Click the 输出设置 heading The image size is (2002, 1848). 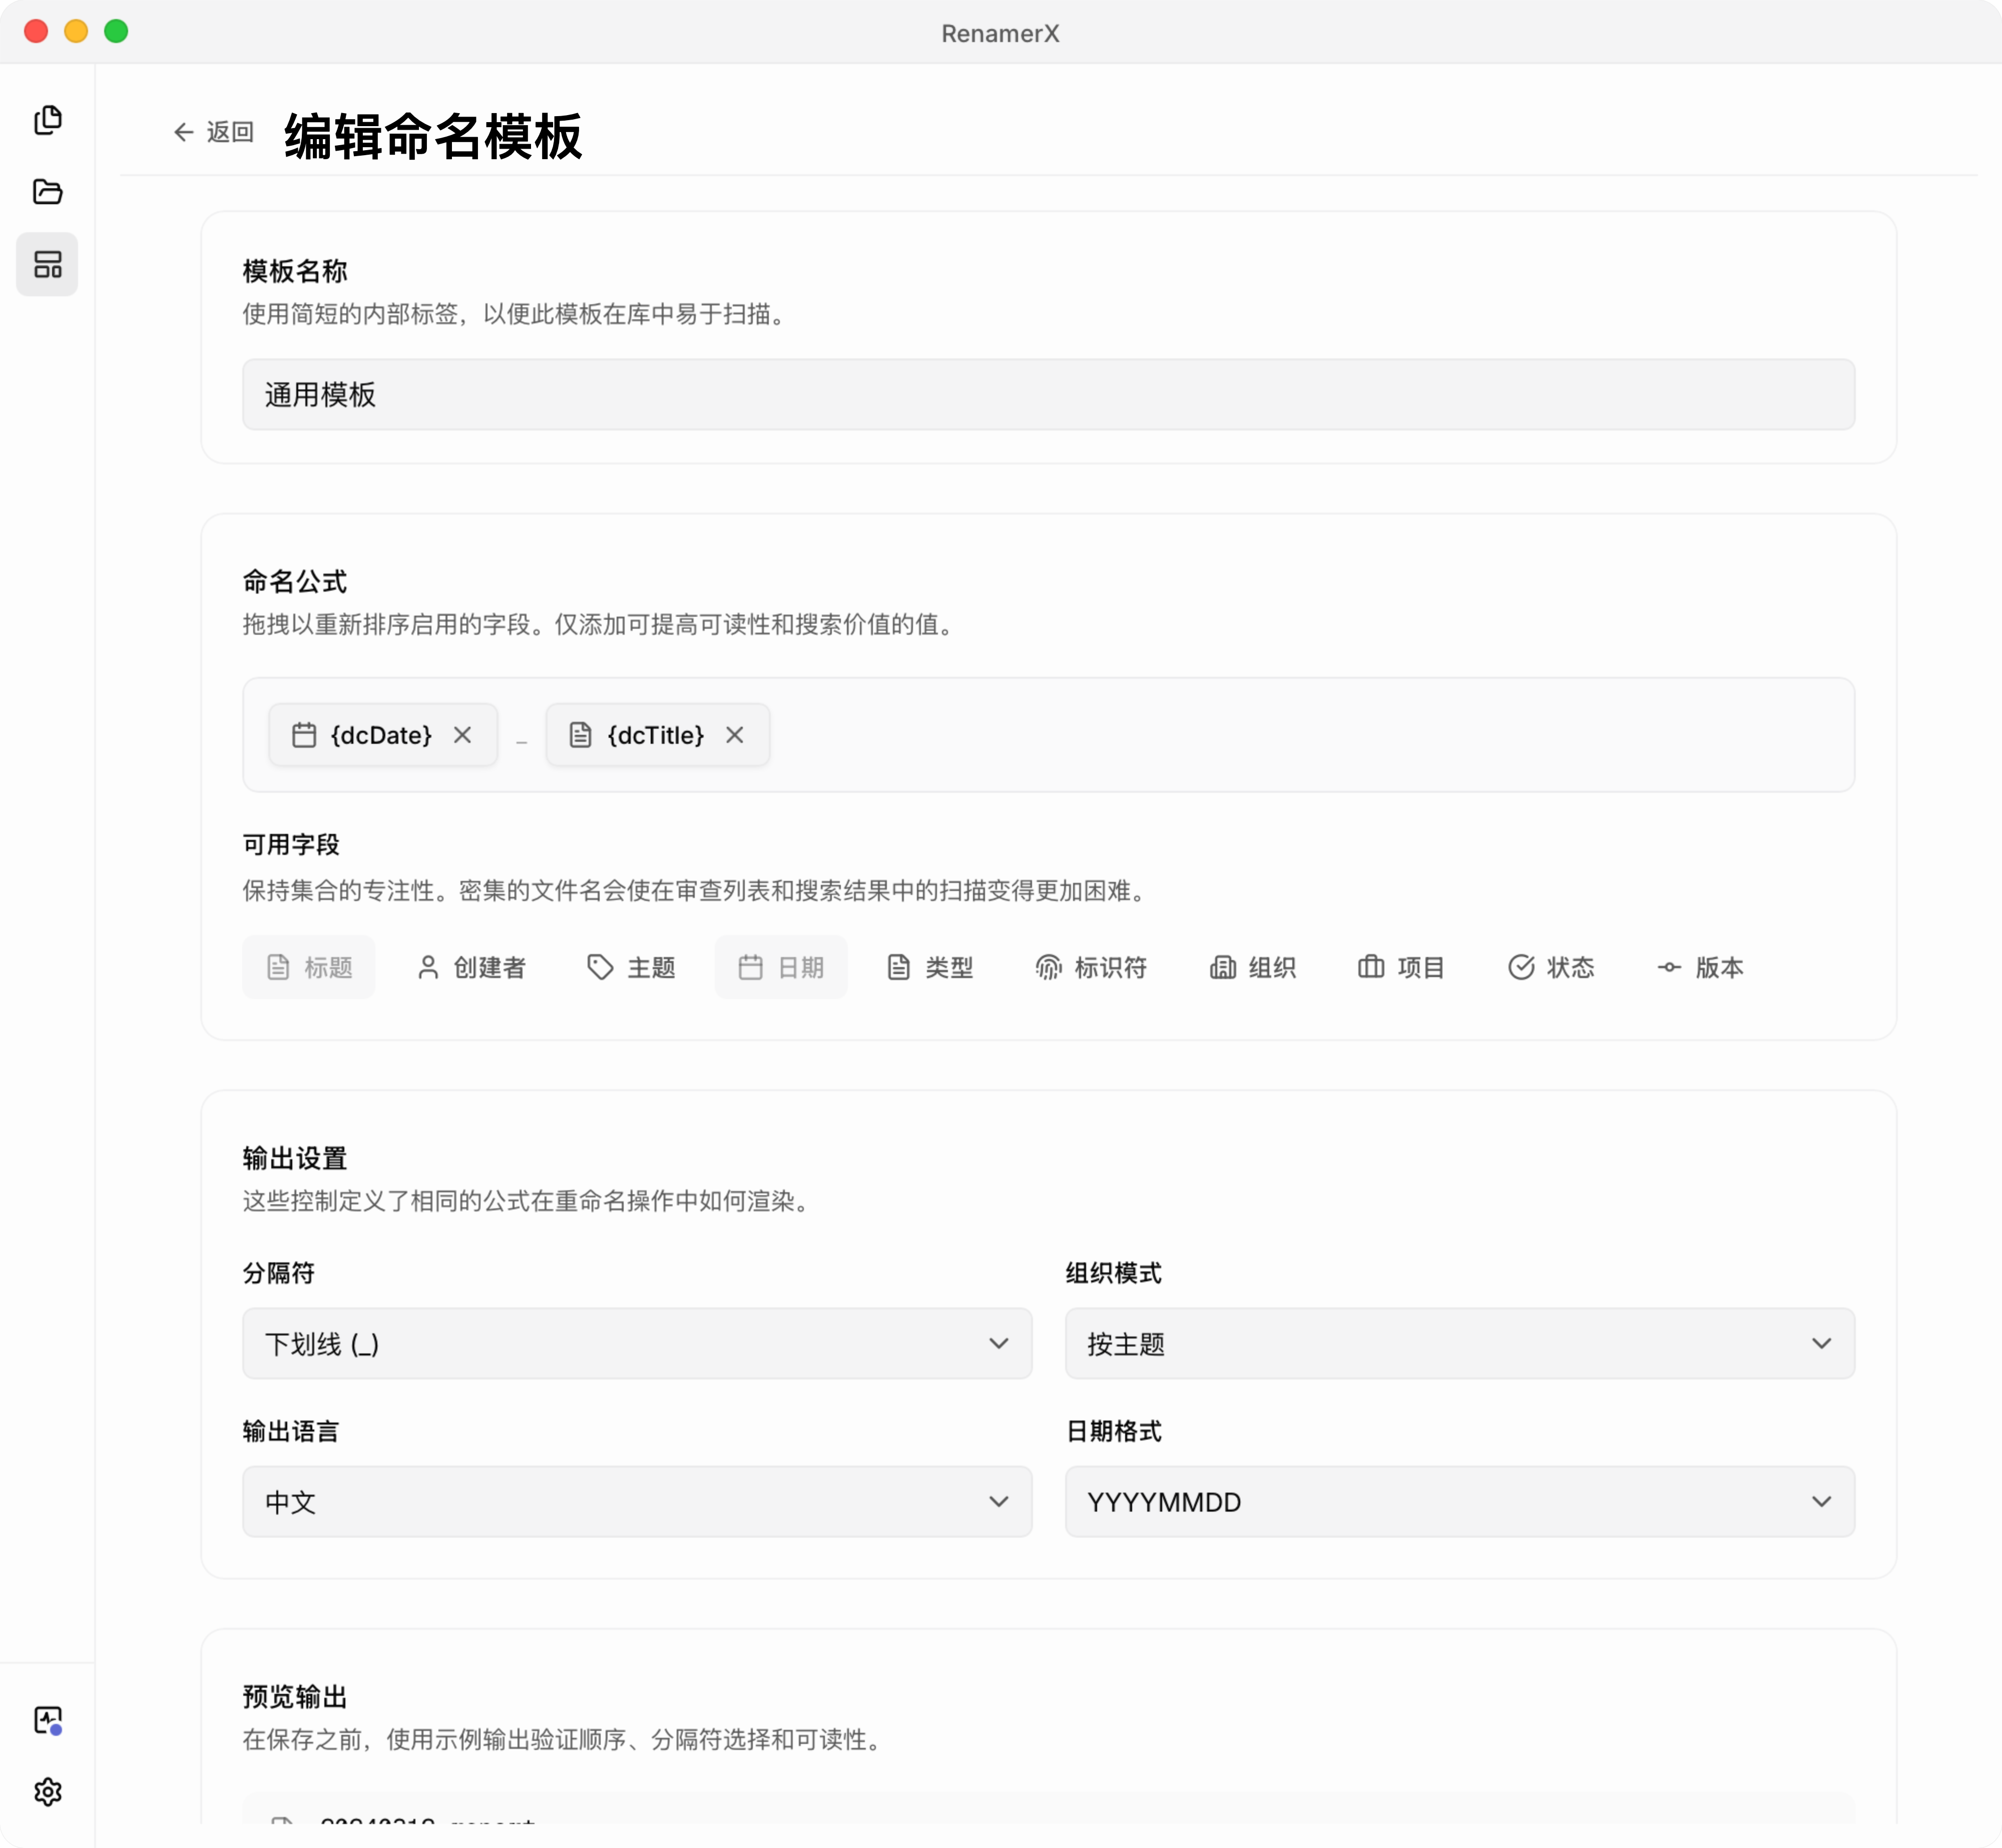tap(295, 1158)
